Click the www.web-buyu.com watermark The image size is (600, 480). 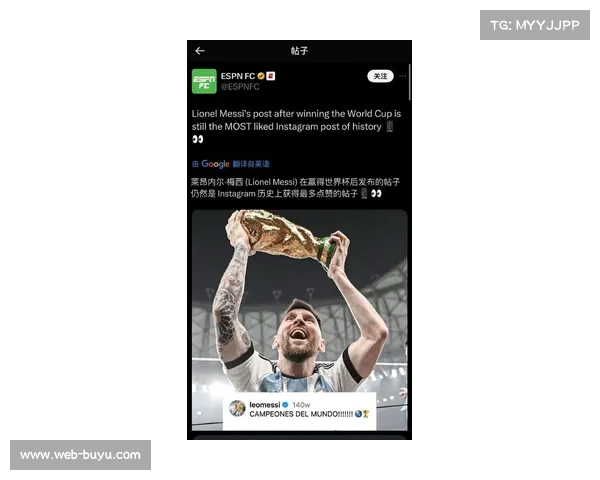click(x=80, y=455)
